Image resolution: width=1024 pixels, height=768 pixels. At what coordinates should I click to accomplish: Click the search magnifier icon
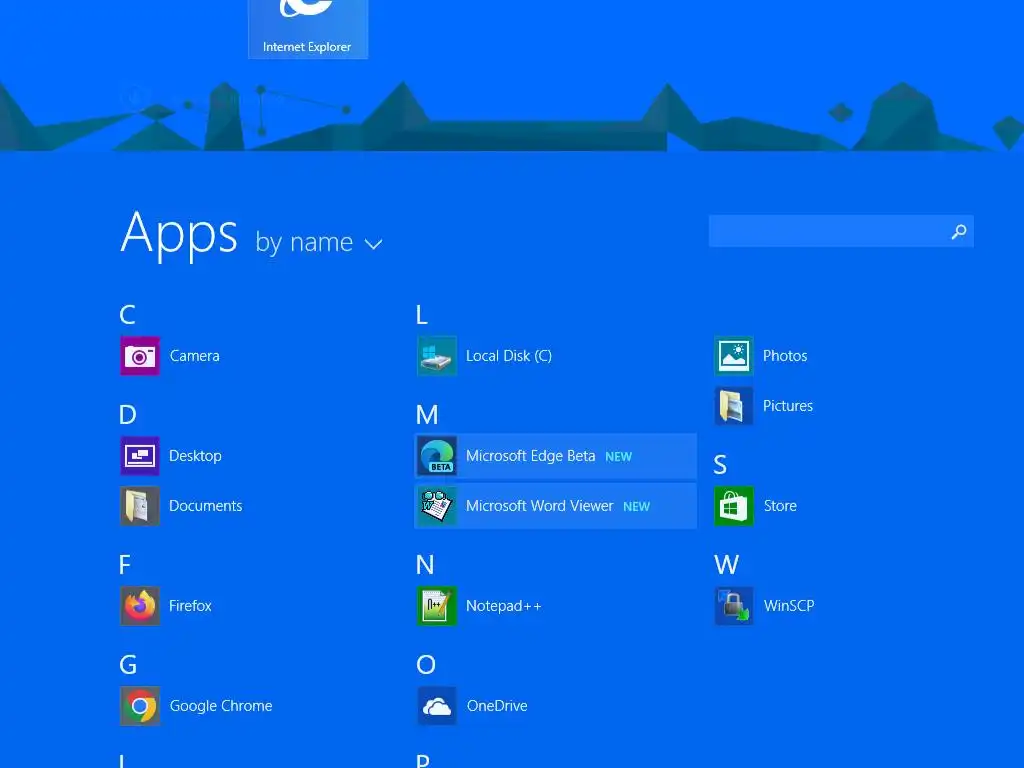(x=959, y=231)
